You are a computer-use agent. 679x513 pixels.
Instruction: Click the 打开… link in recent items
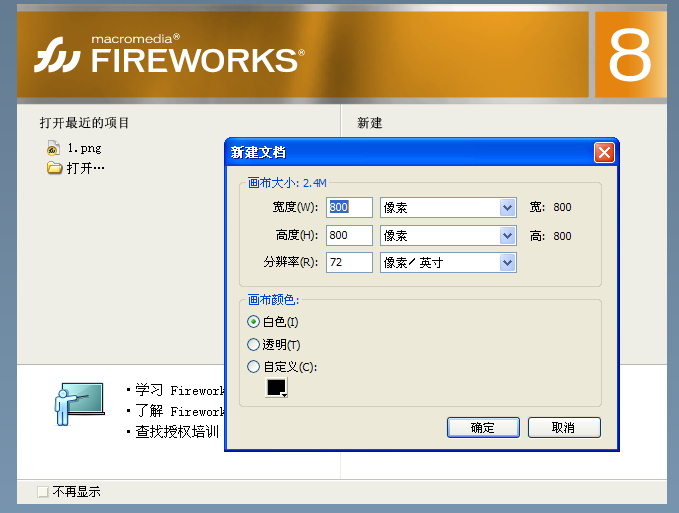86,168
